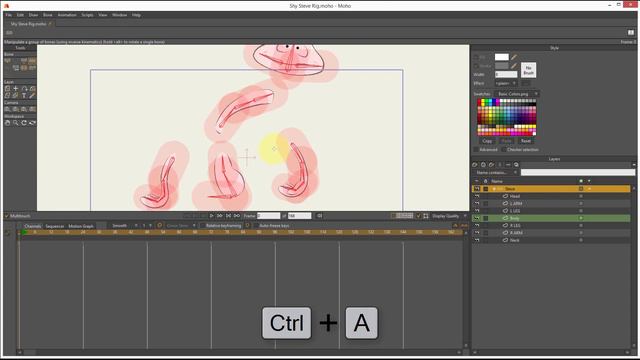
Task: Toggle the Fill checkbox in Style panel
Action: click(476, 57)
